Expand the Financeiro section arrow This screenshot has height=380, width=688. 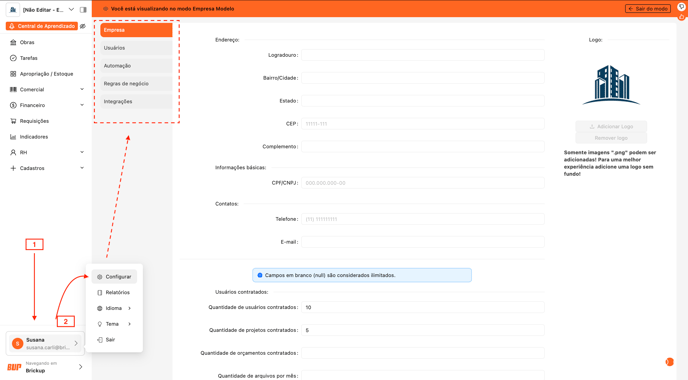[82, 105]
